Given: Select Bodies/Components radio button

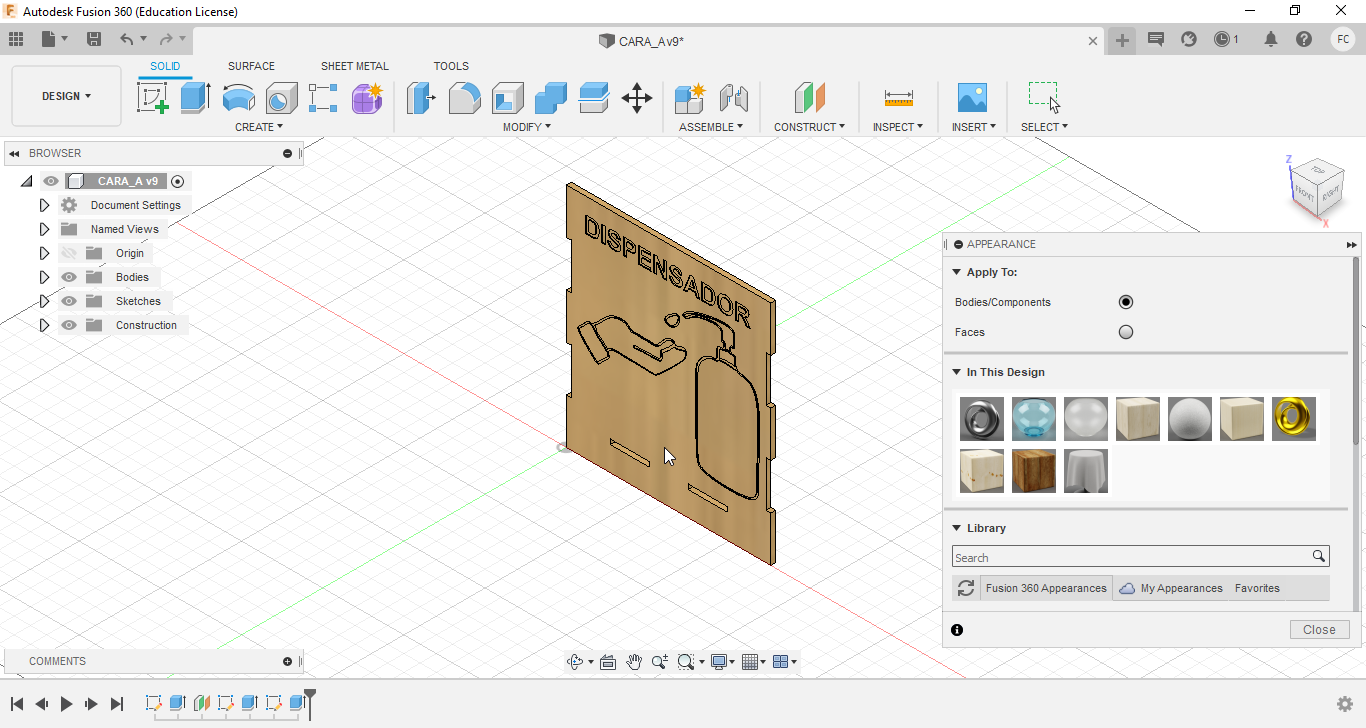Looking at the screenshot, I should [1126, 302].
